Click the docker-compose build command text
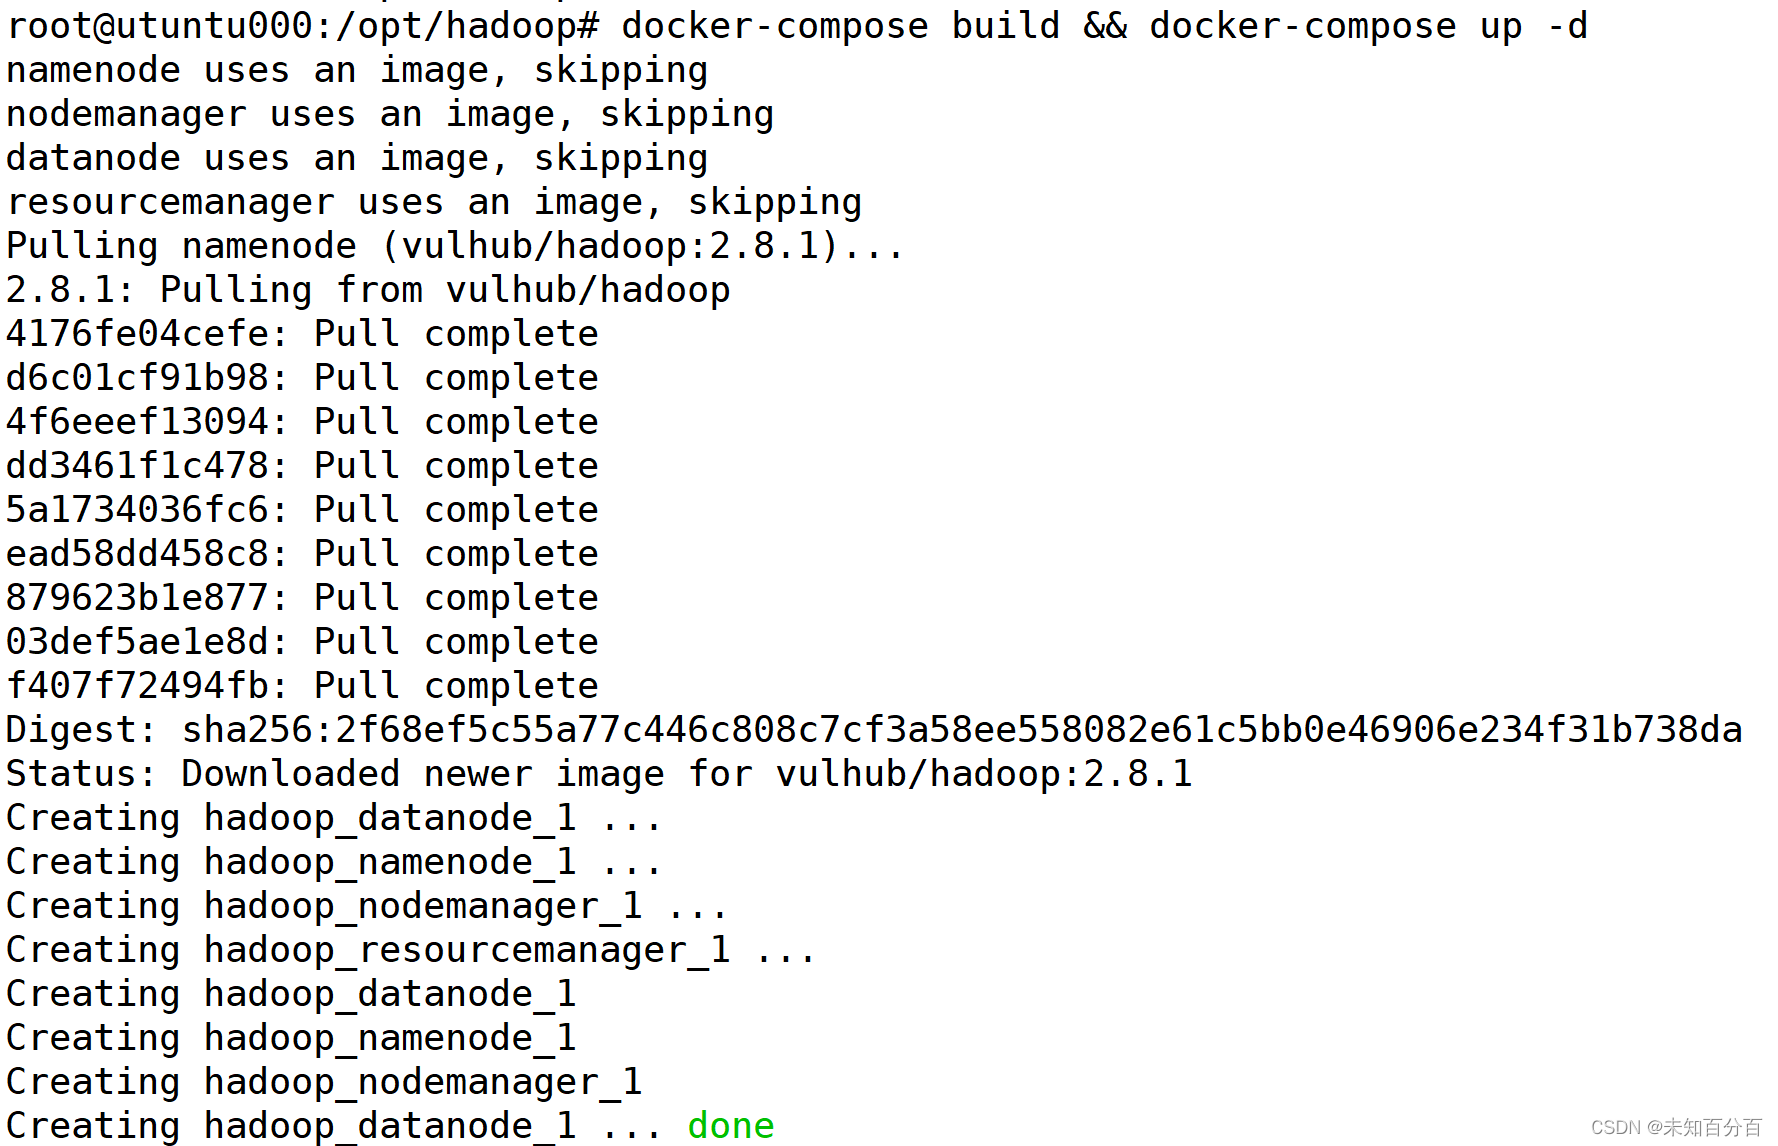Image resolution: width=1778 pixels, height=1146 pixels. click(x=840, y=27)
